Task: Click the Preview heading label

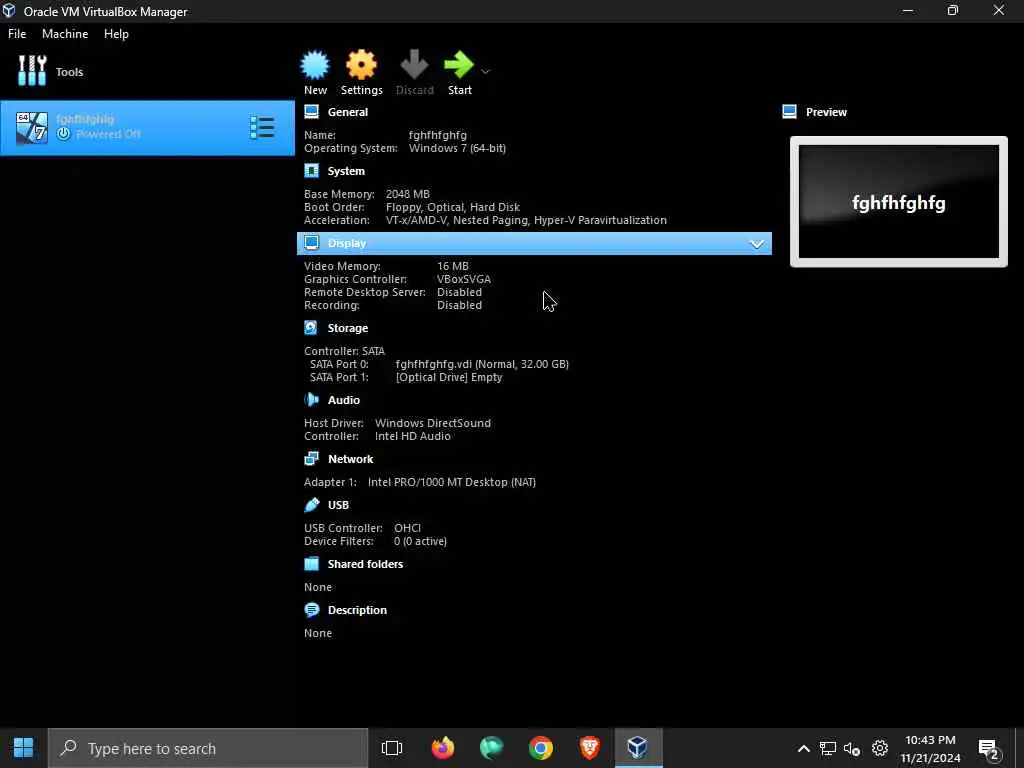Action: [826, 112]
